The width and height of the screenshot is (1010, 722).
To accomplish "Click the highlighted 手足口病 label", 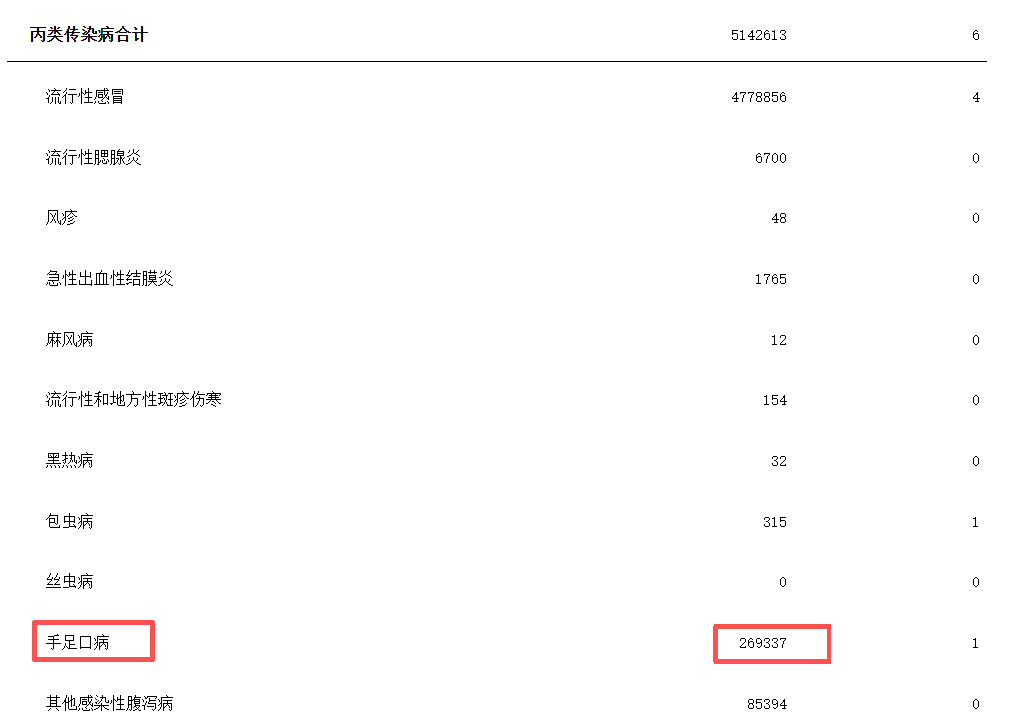I will pos(77,643).
